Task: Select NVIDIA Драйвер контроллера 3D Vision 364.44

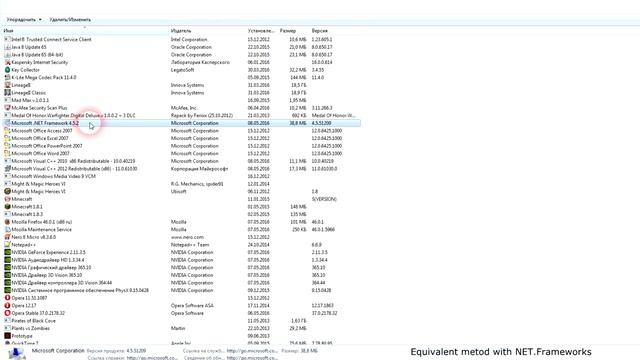Action: coord(181,283)
